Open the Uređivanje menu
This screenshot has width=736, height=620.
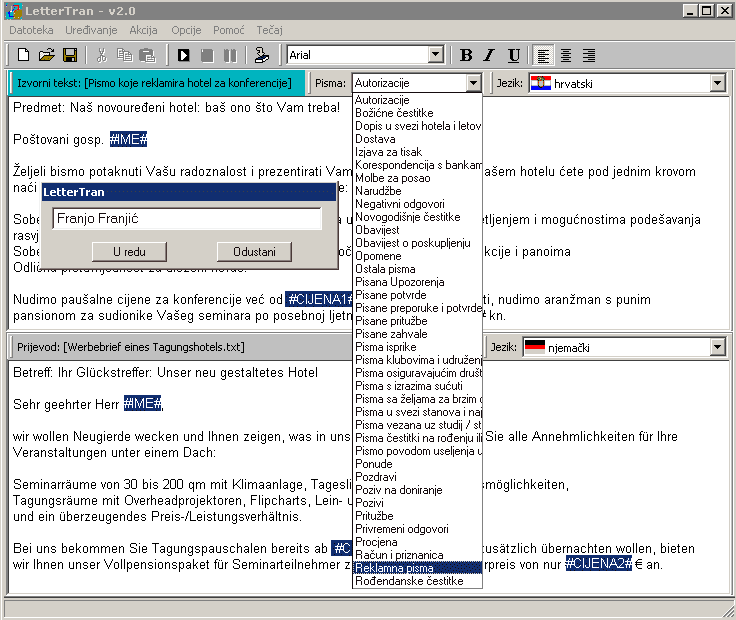coord(91,30)
